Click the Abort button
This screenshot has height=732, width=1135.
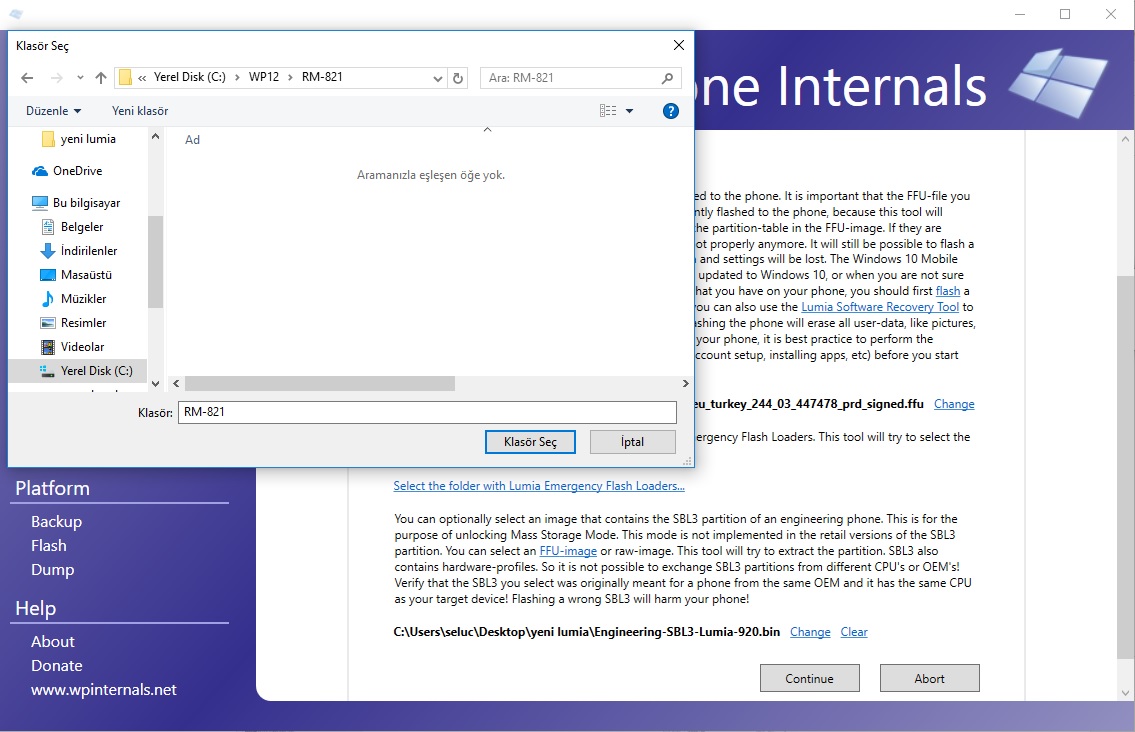click(x=929, y=678)
